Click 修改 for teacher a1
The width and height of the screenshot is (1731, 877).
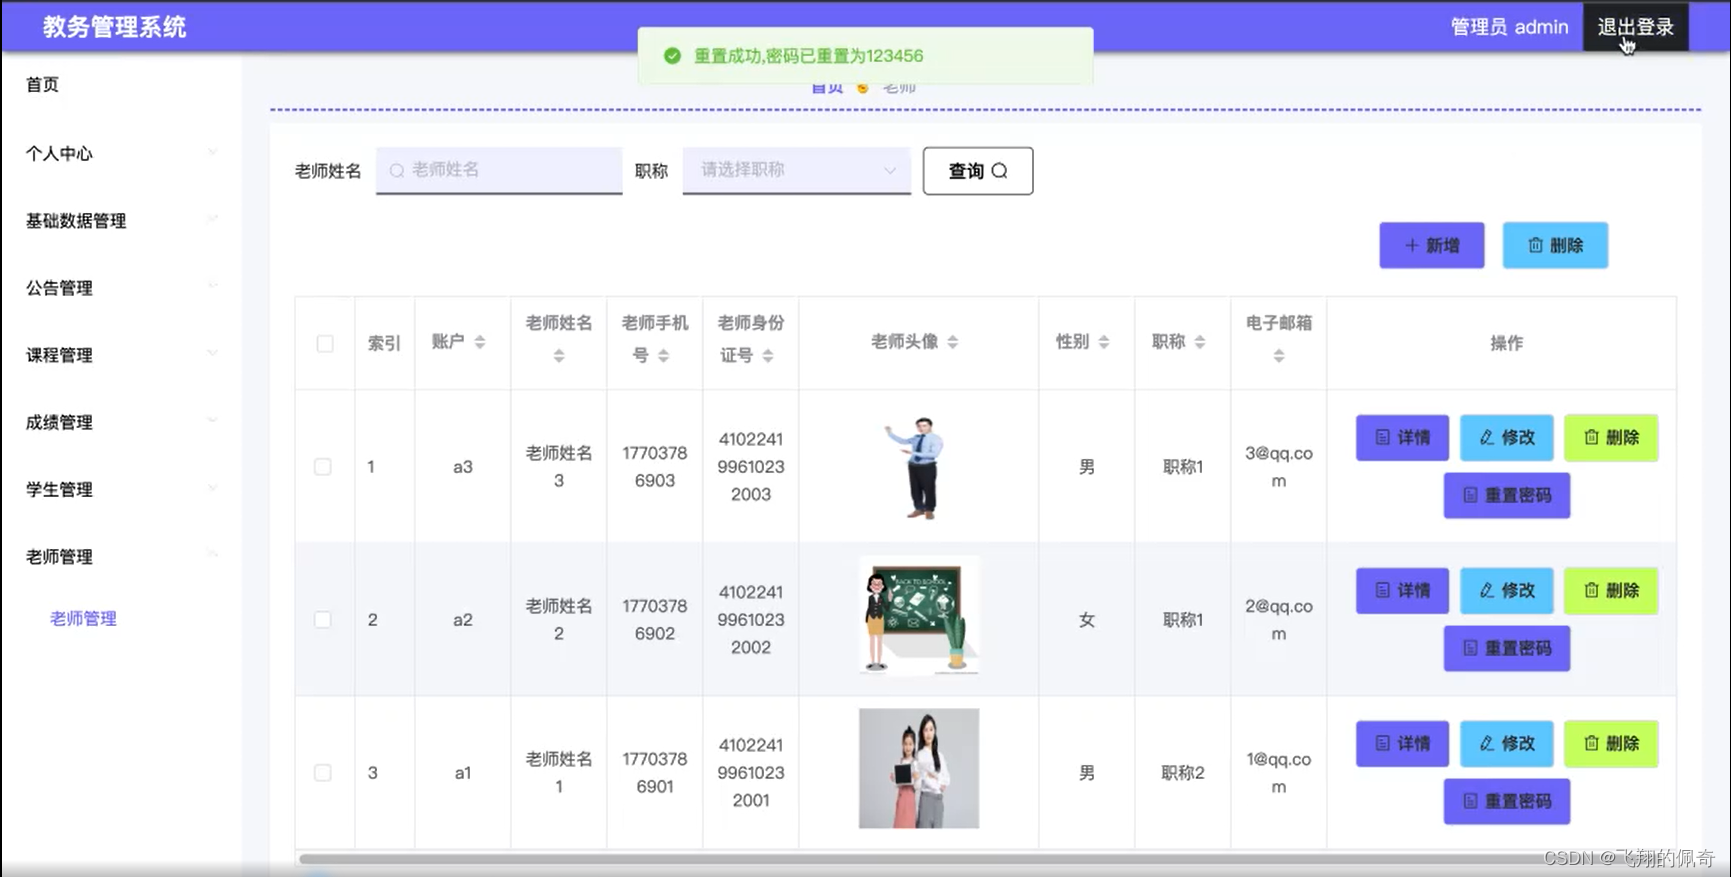point(1506,743)
